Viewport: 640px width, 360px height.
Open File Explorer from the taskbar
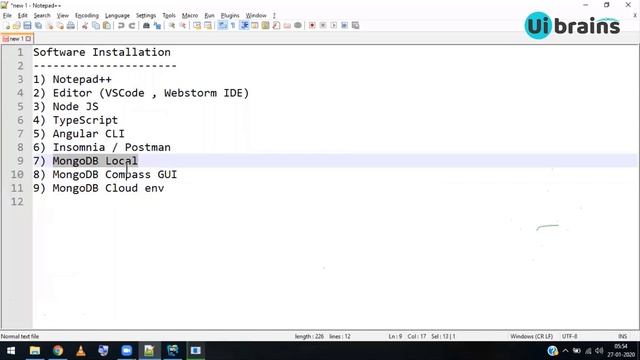tap(35, 351)
